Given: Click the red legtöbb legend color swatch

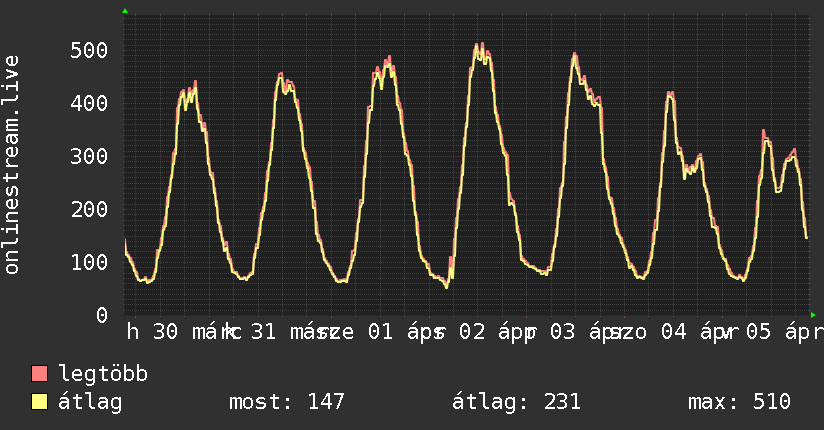Looking at the screenshot, I should point(40,374).
